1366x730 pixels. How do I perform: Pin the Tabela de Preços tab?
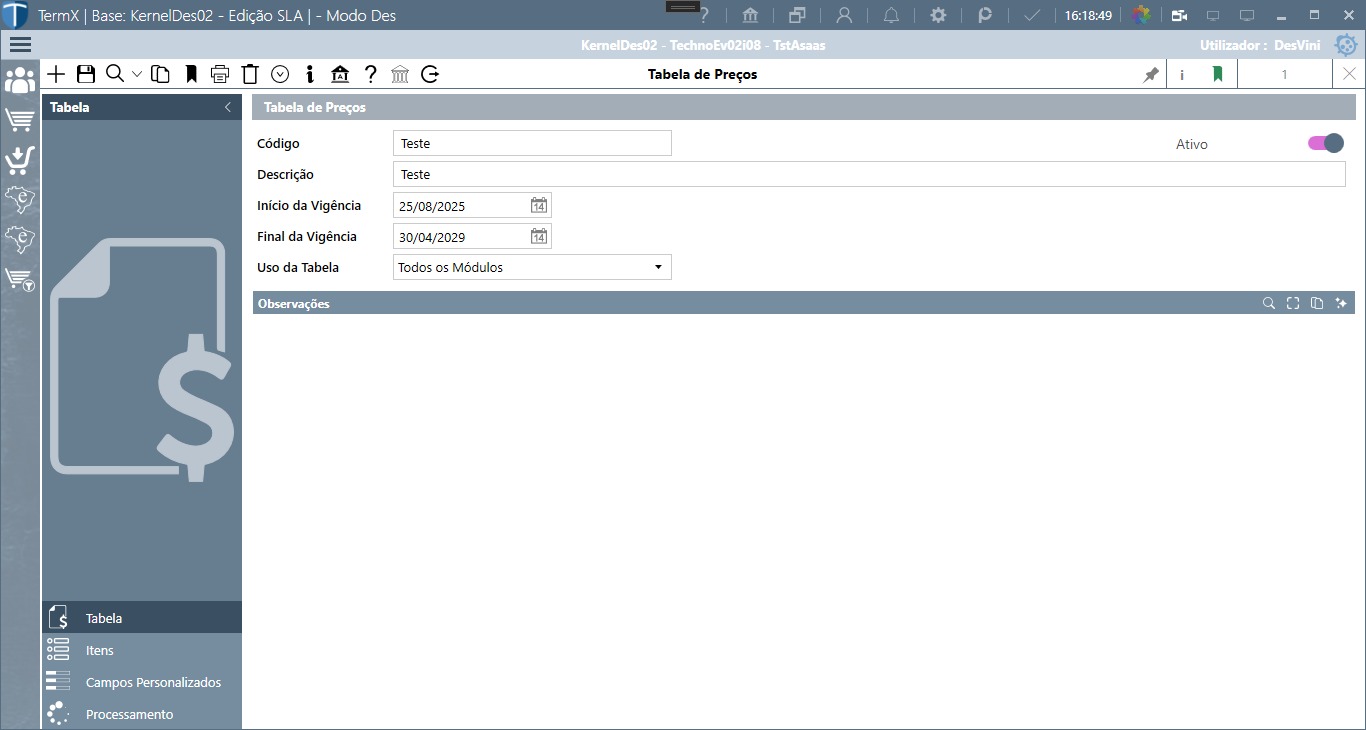point(1151,74)
